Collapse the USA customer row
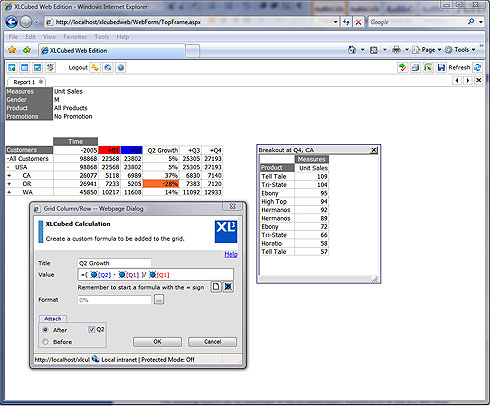Screen dimensions: 490x406 coord(8,167)
